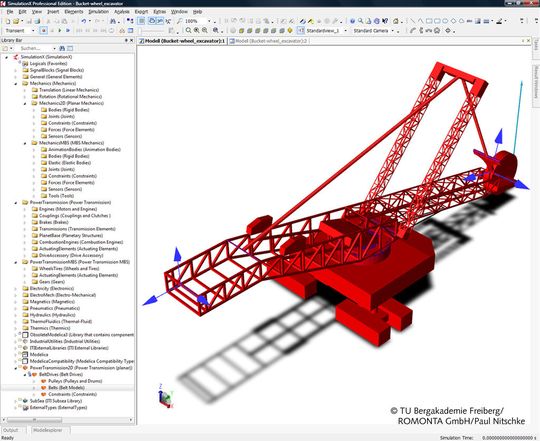Open the Standardview_1 dropdown
This screenshot has height=441, width=540.
[x=345, y=31]
